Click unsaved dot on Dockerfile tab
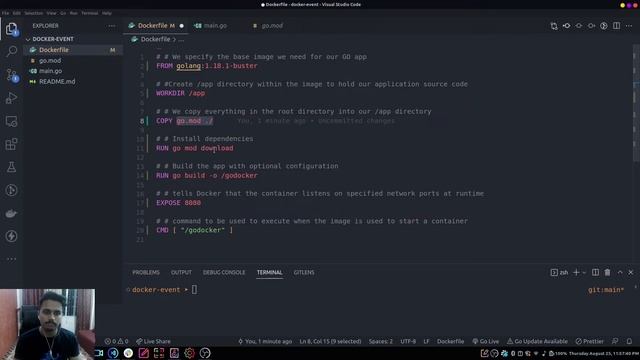Image resolution: width=640 pixels, height=360 pixels. pyautogui.click(x=182, y=26)
